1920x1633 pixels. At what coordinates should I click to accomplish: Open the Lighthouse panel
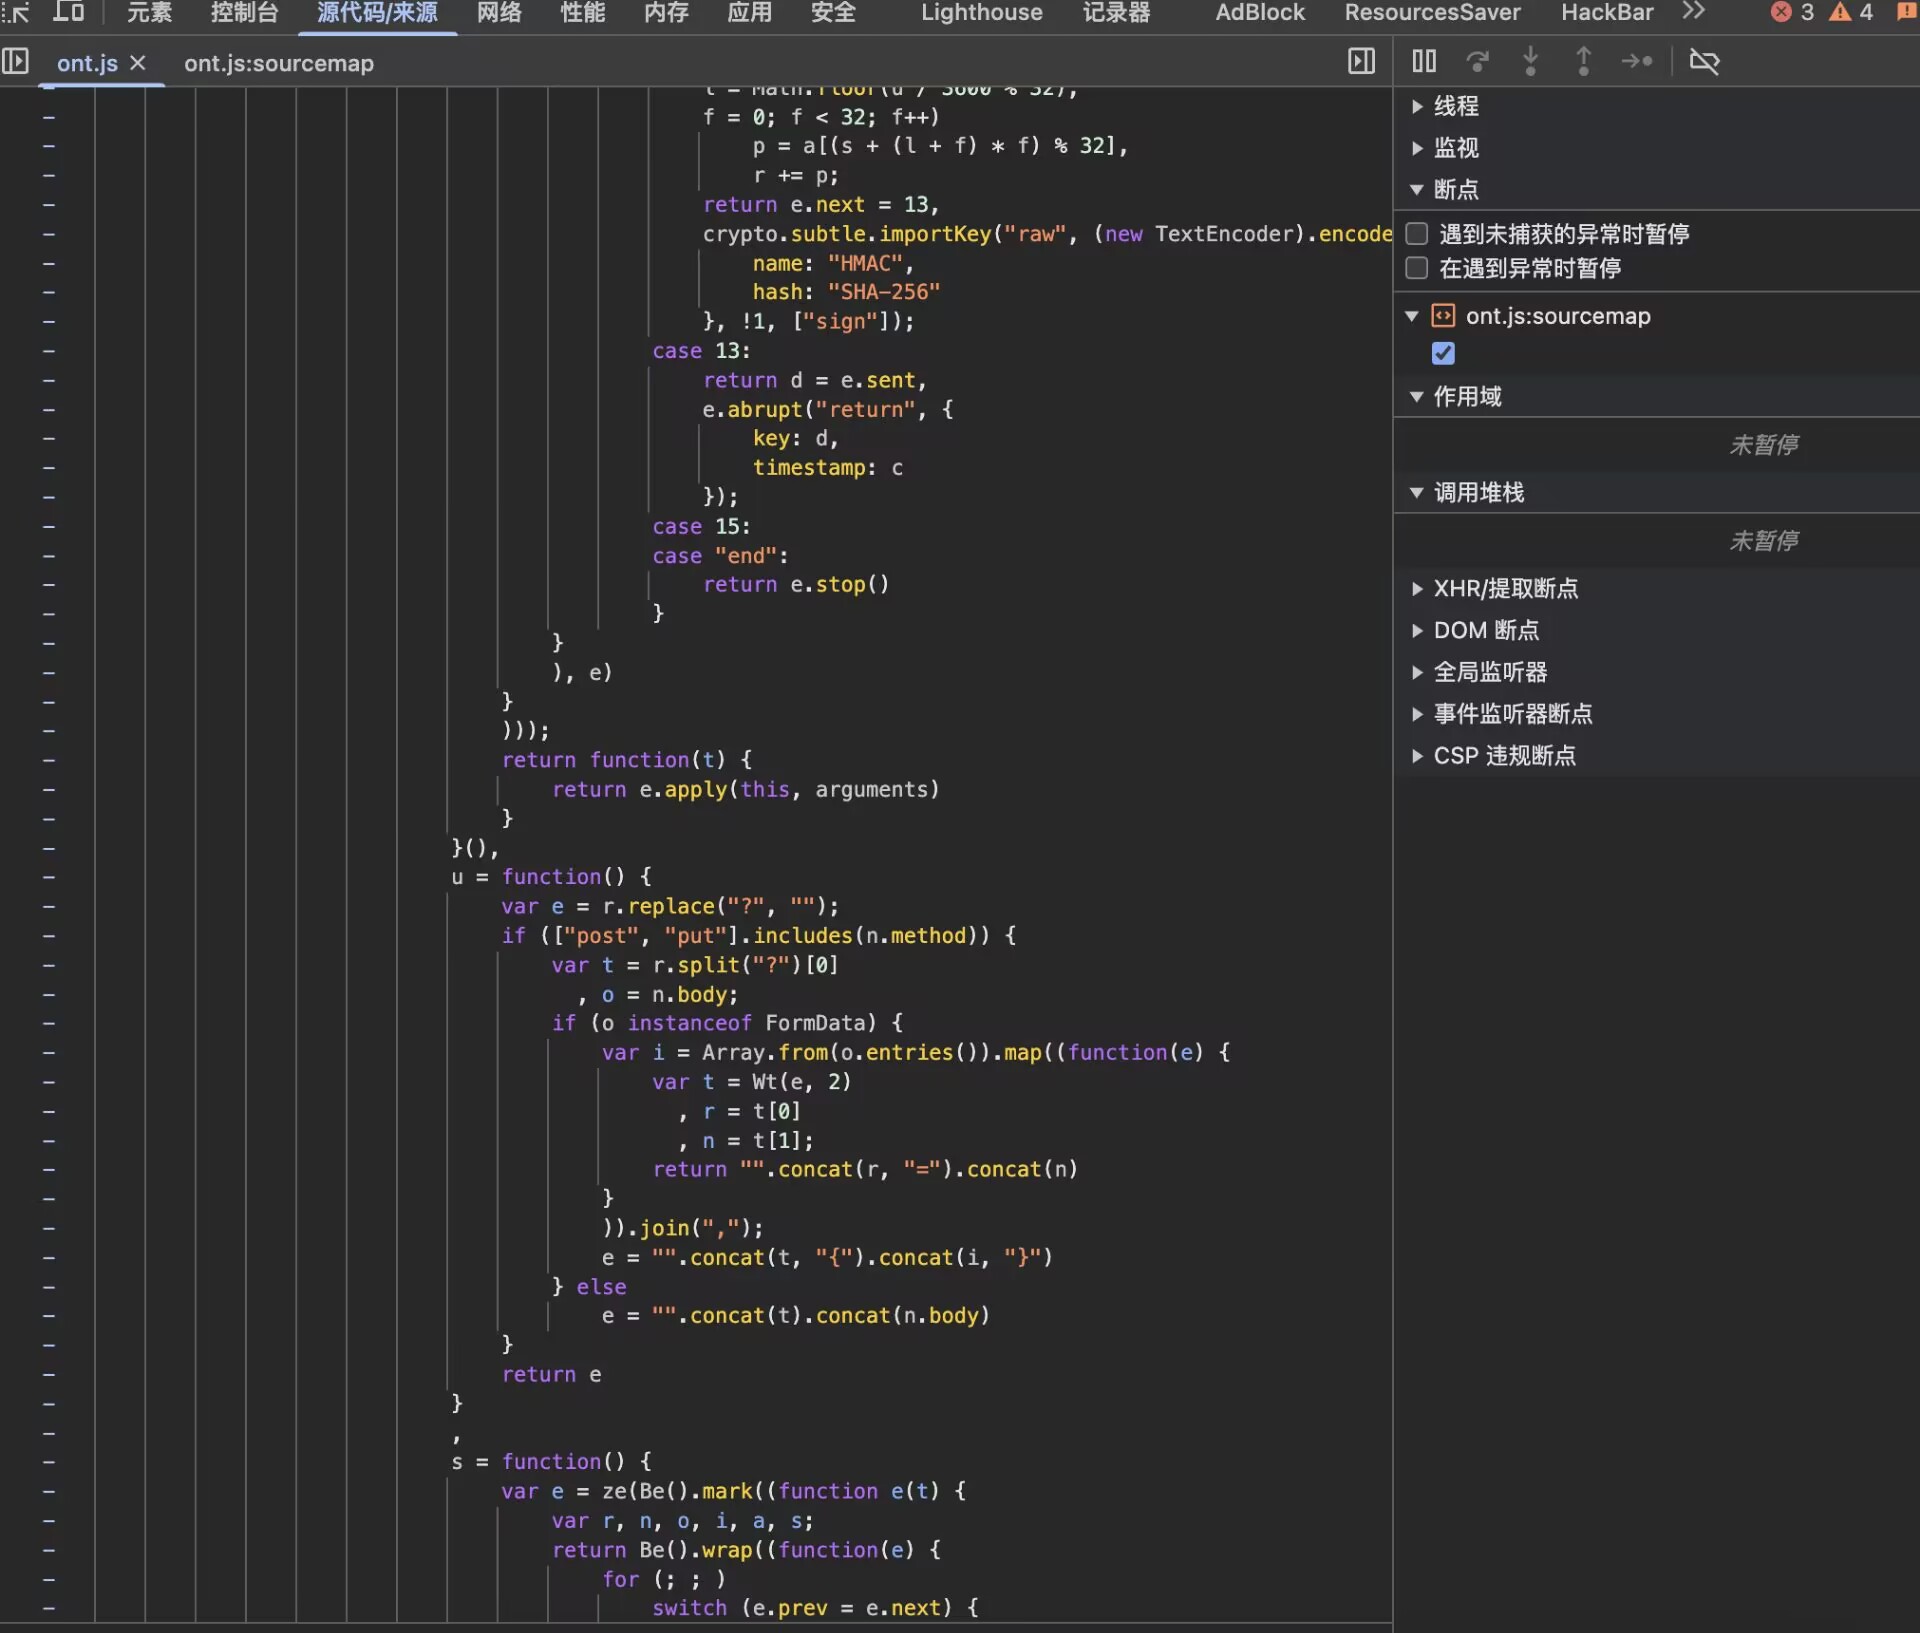[981, 12]
